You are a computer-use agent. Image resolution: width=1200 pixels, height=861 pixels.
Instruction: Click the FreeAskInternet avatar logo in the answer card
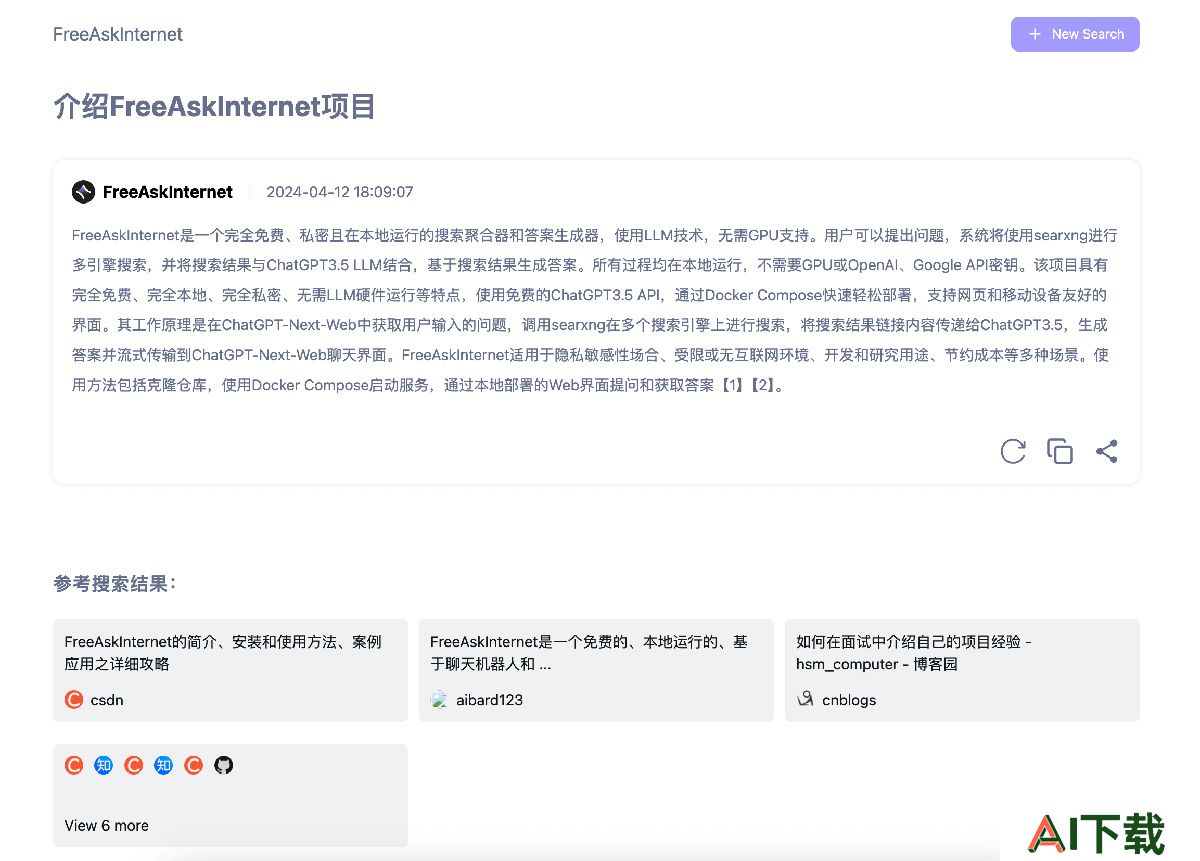pos(83,192)
